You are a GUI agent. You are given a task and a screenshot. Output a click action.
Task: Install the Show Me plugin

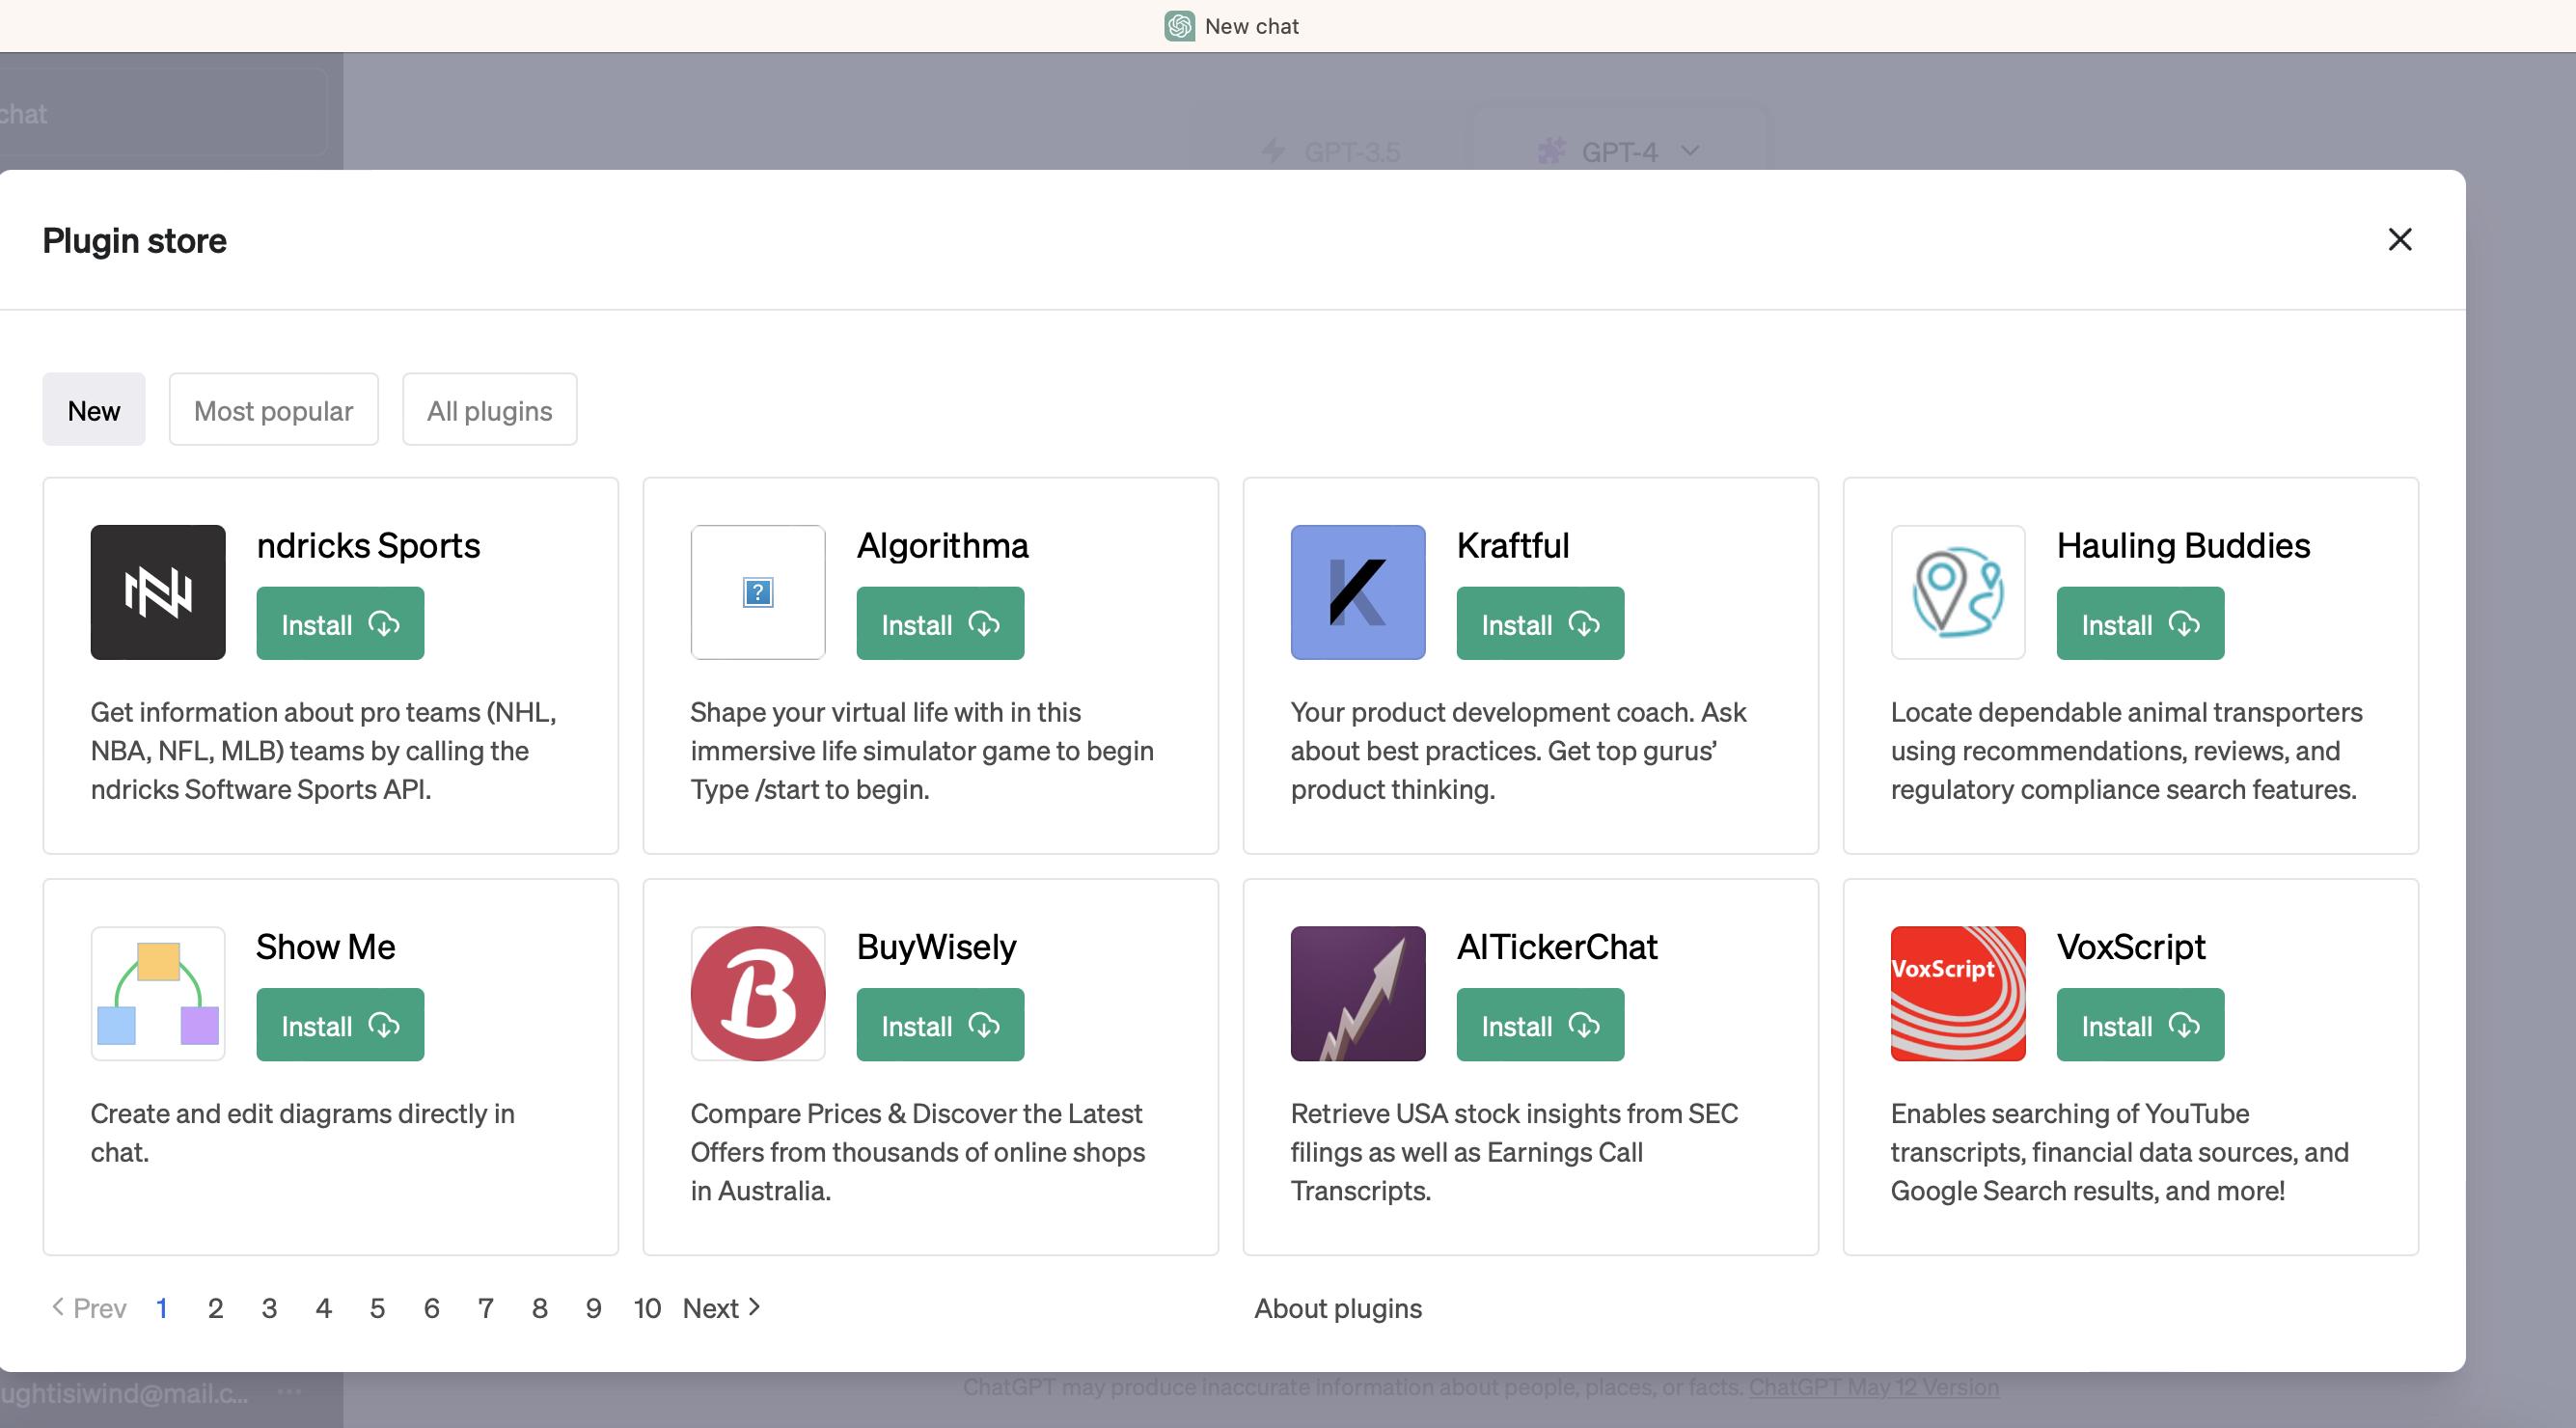pyautogui.click(x=340, y=1025)
